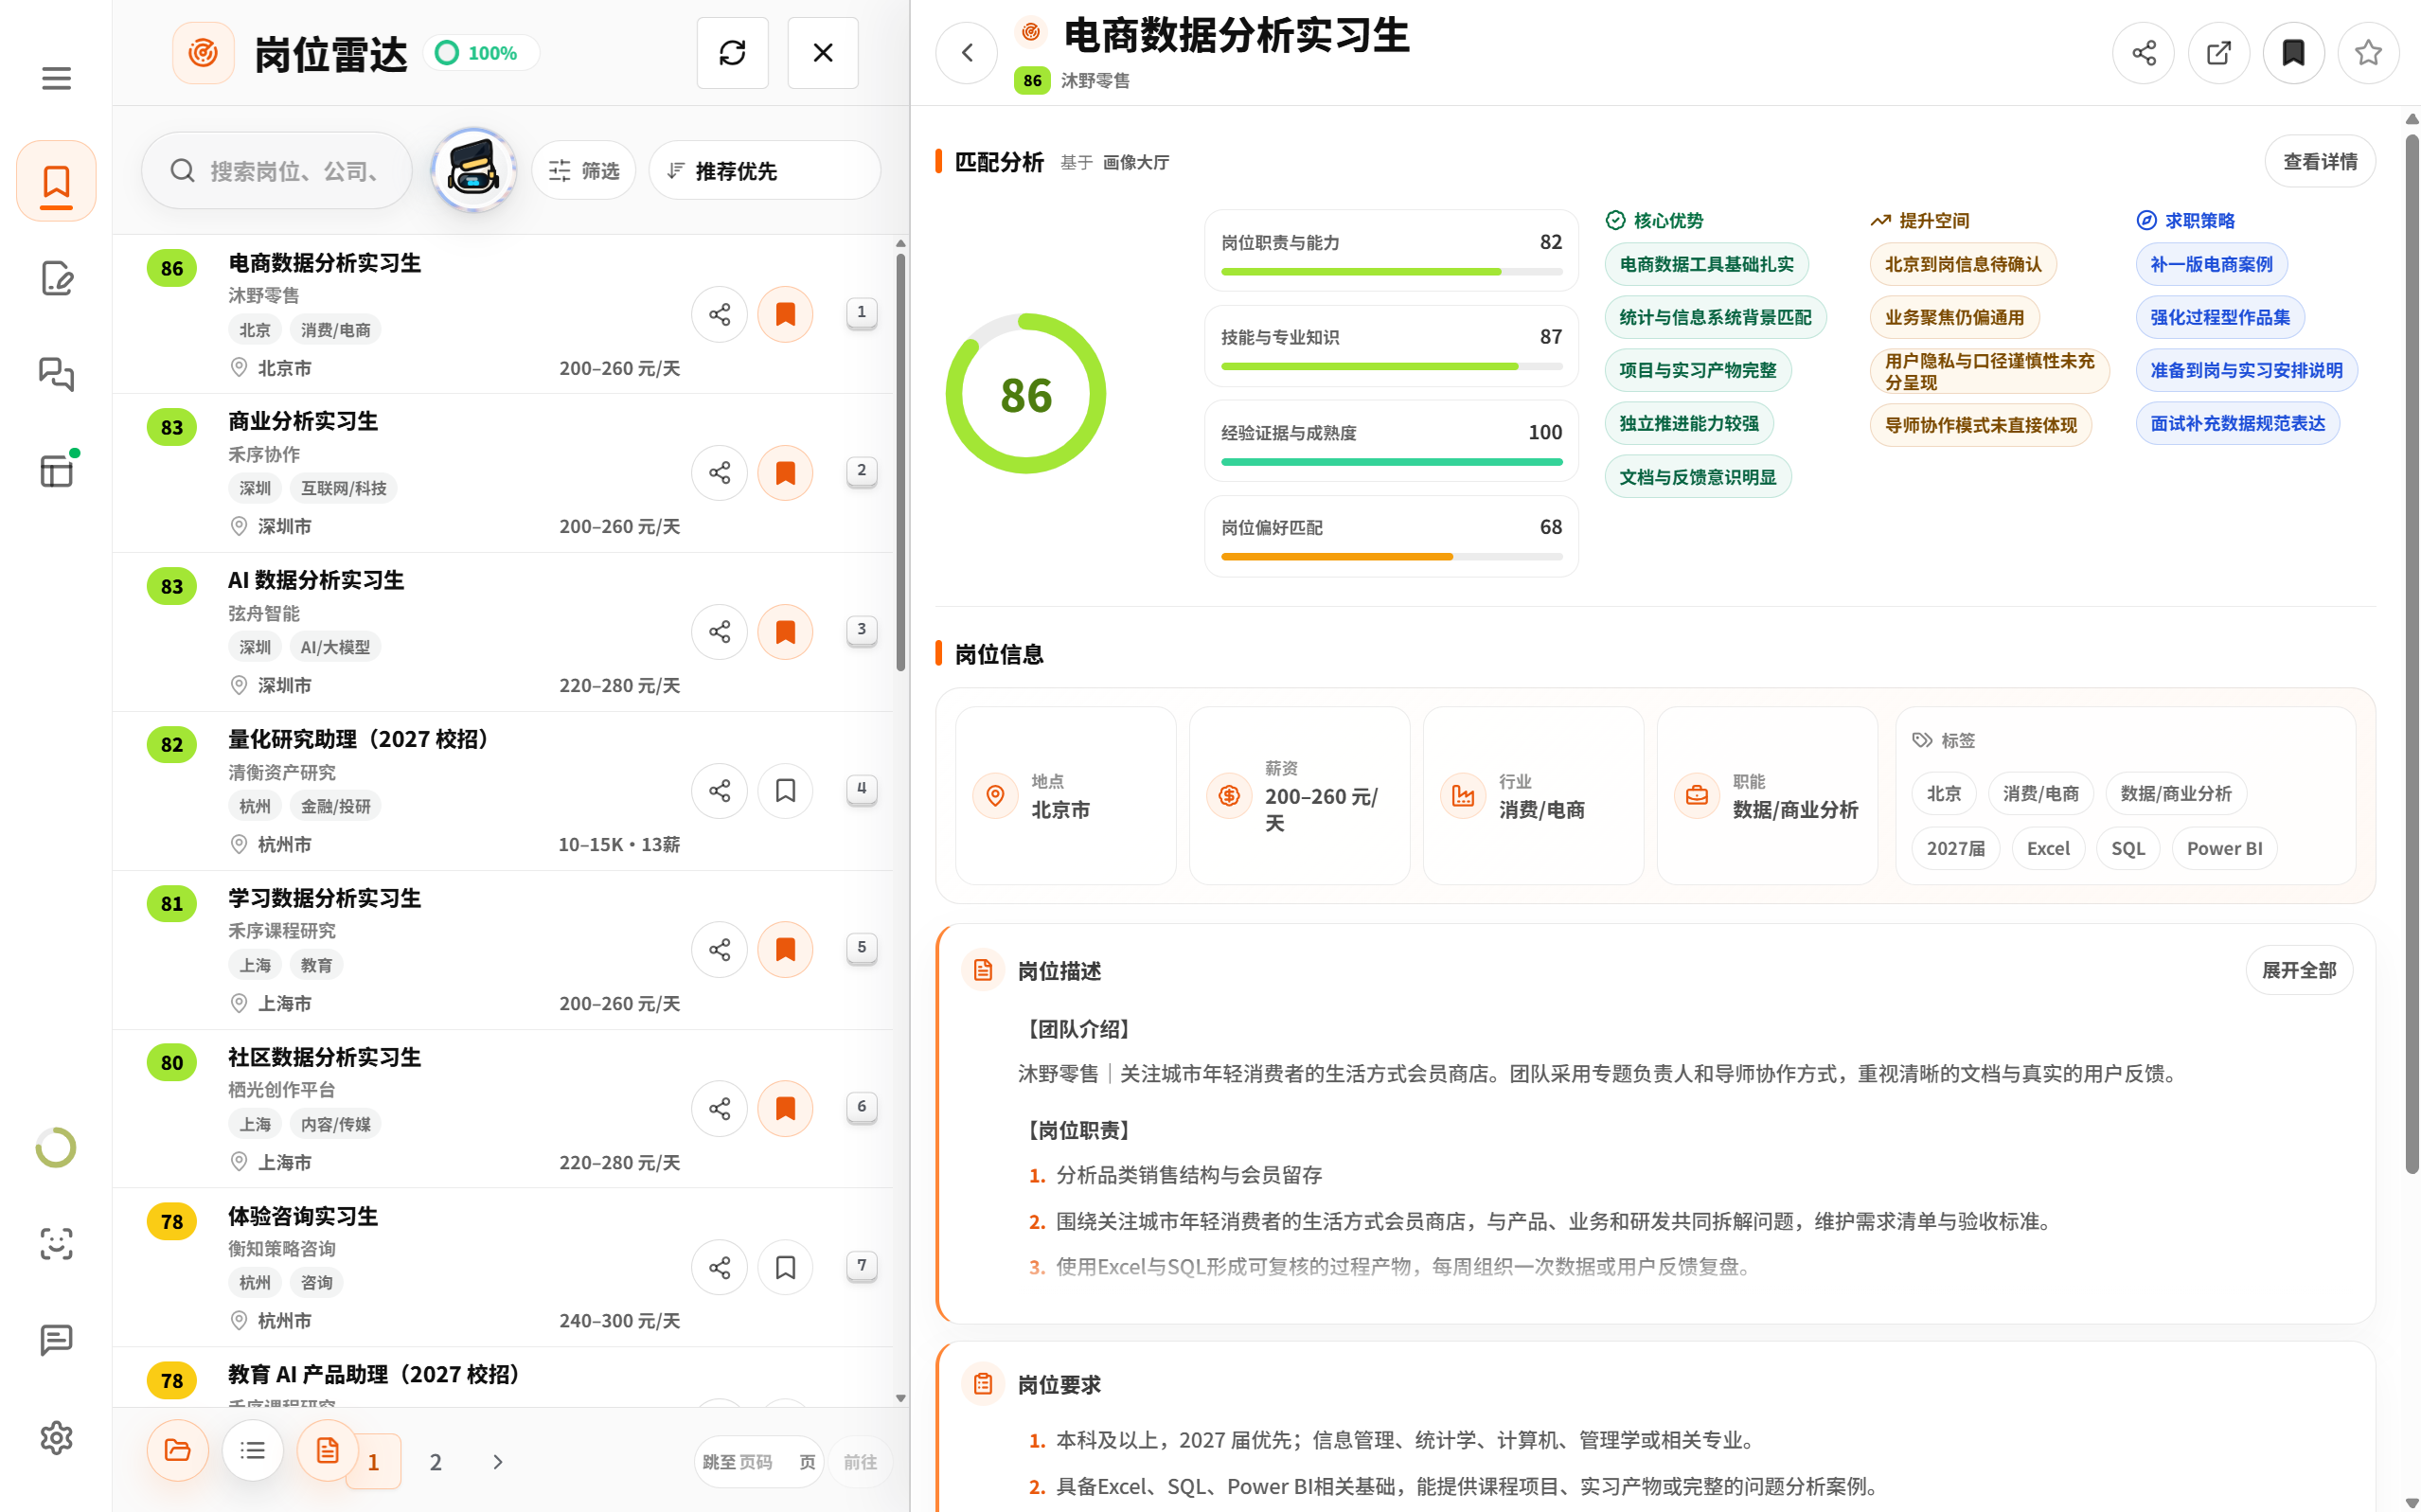Click the Power BI tag
2421x1512 pixels.
pos(2223,848)
